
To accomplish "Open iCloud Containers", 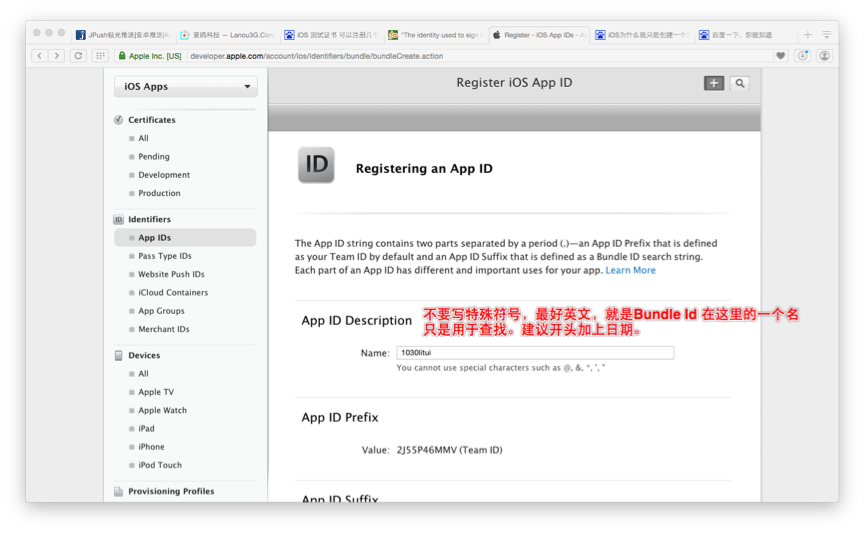I will click(173, 292).
